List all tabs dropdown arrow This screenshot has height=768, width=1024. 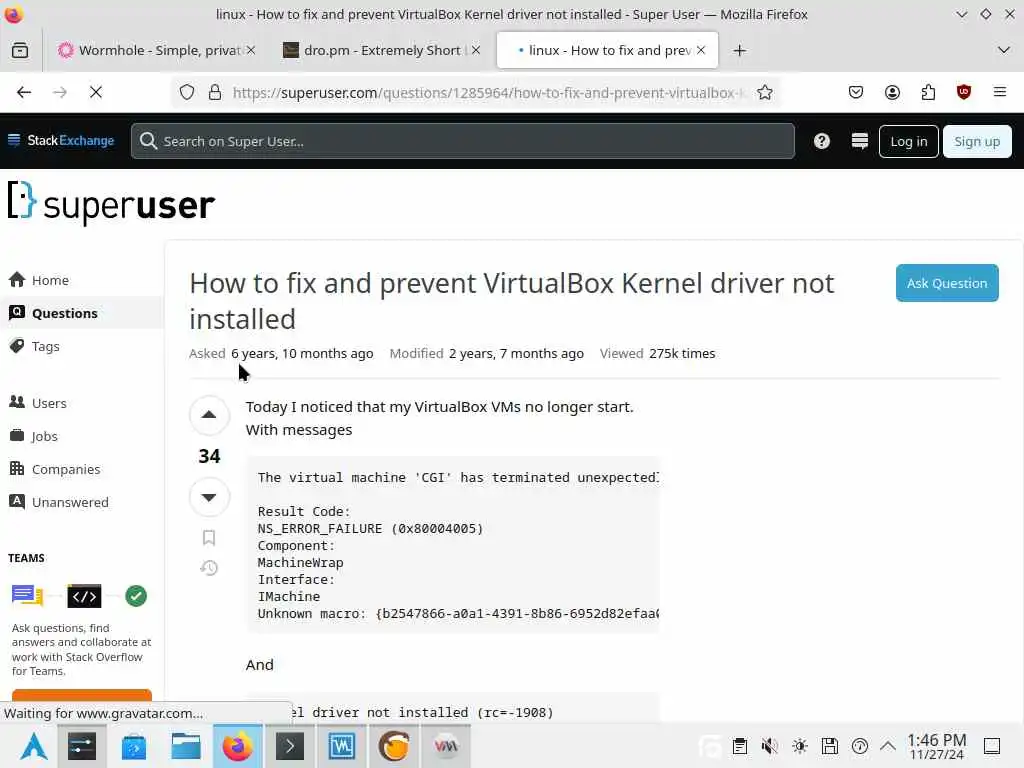(1004, 50)
